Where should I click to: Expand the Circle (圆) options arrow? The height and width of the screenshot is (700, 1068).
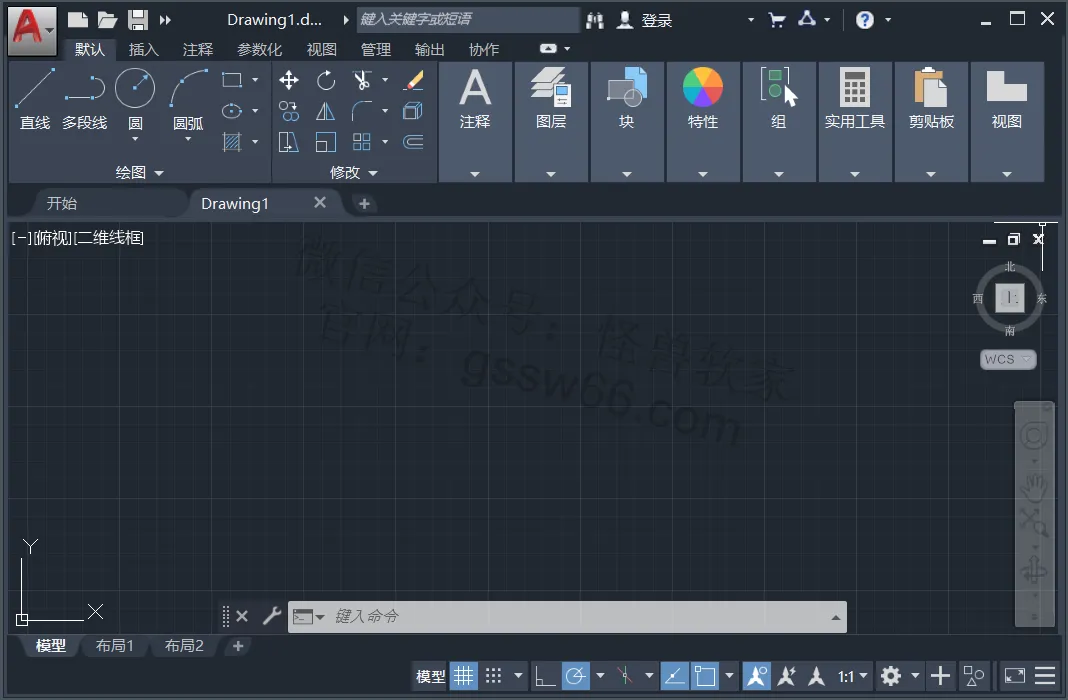pos(135,140)
